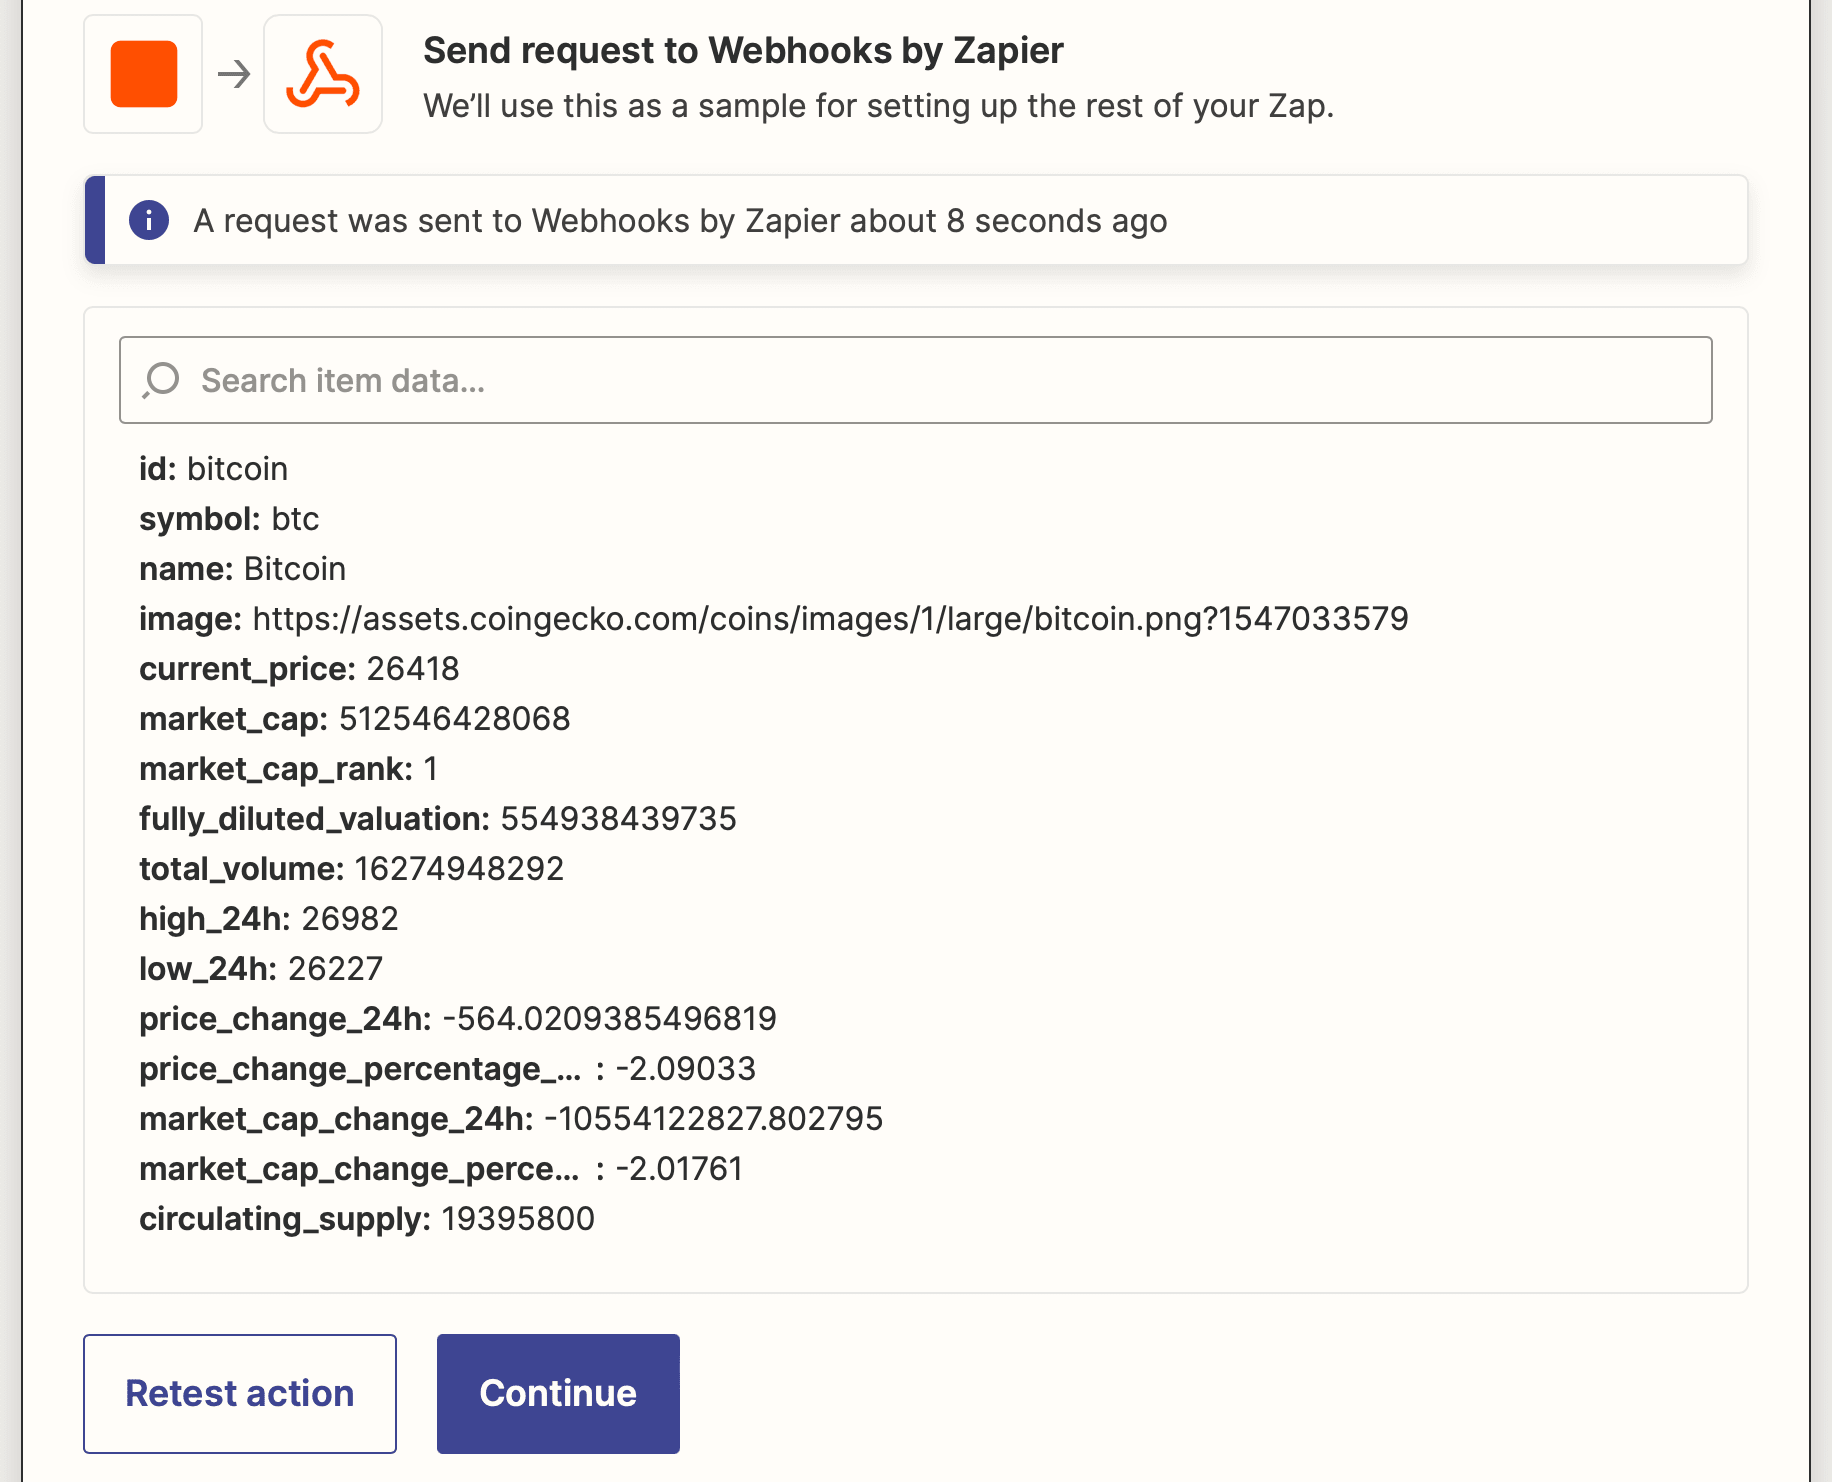The image size is (1832, 1482).
Task: Click the truncated market_cap_change_perce field
Action: coord(440,1168)
